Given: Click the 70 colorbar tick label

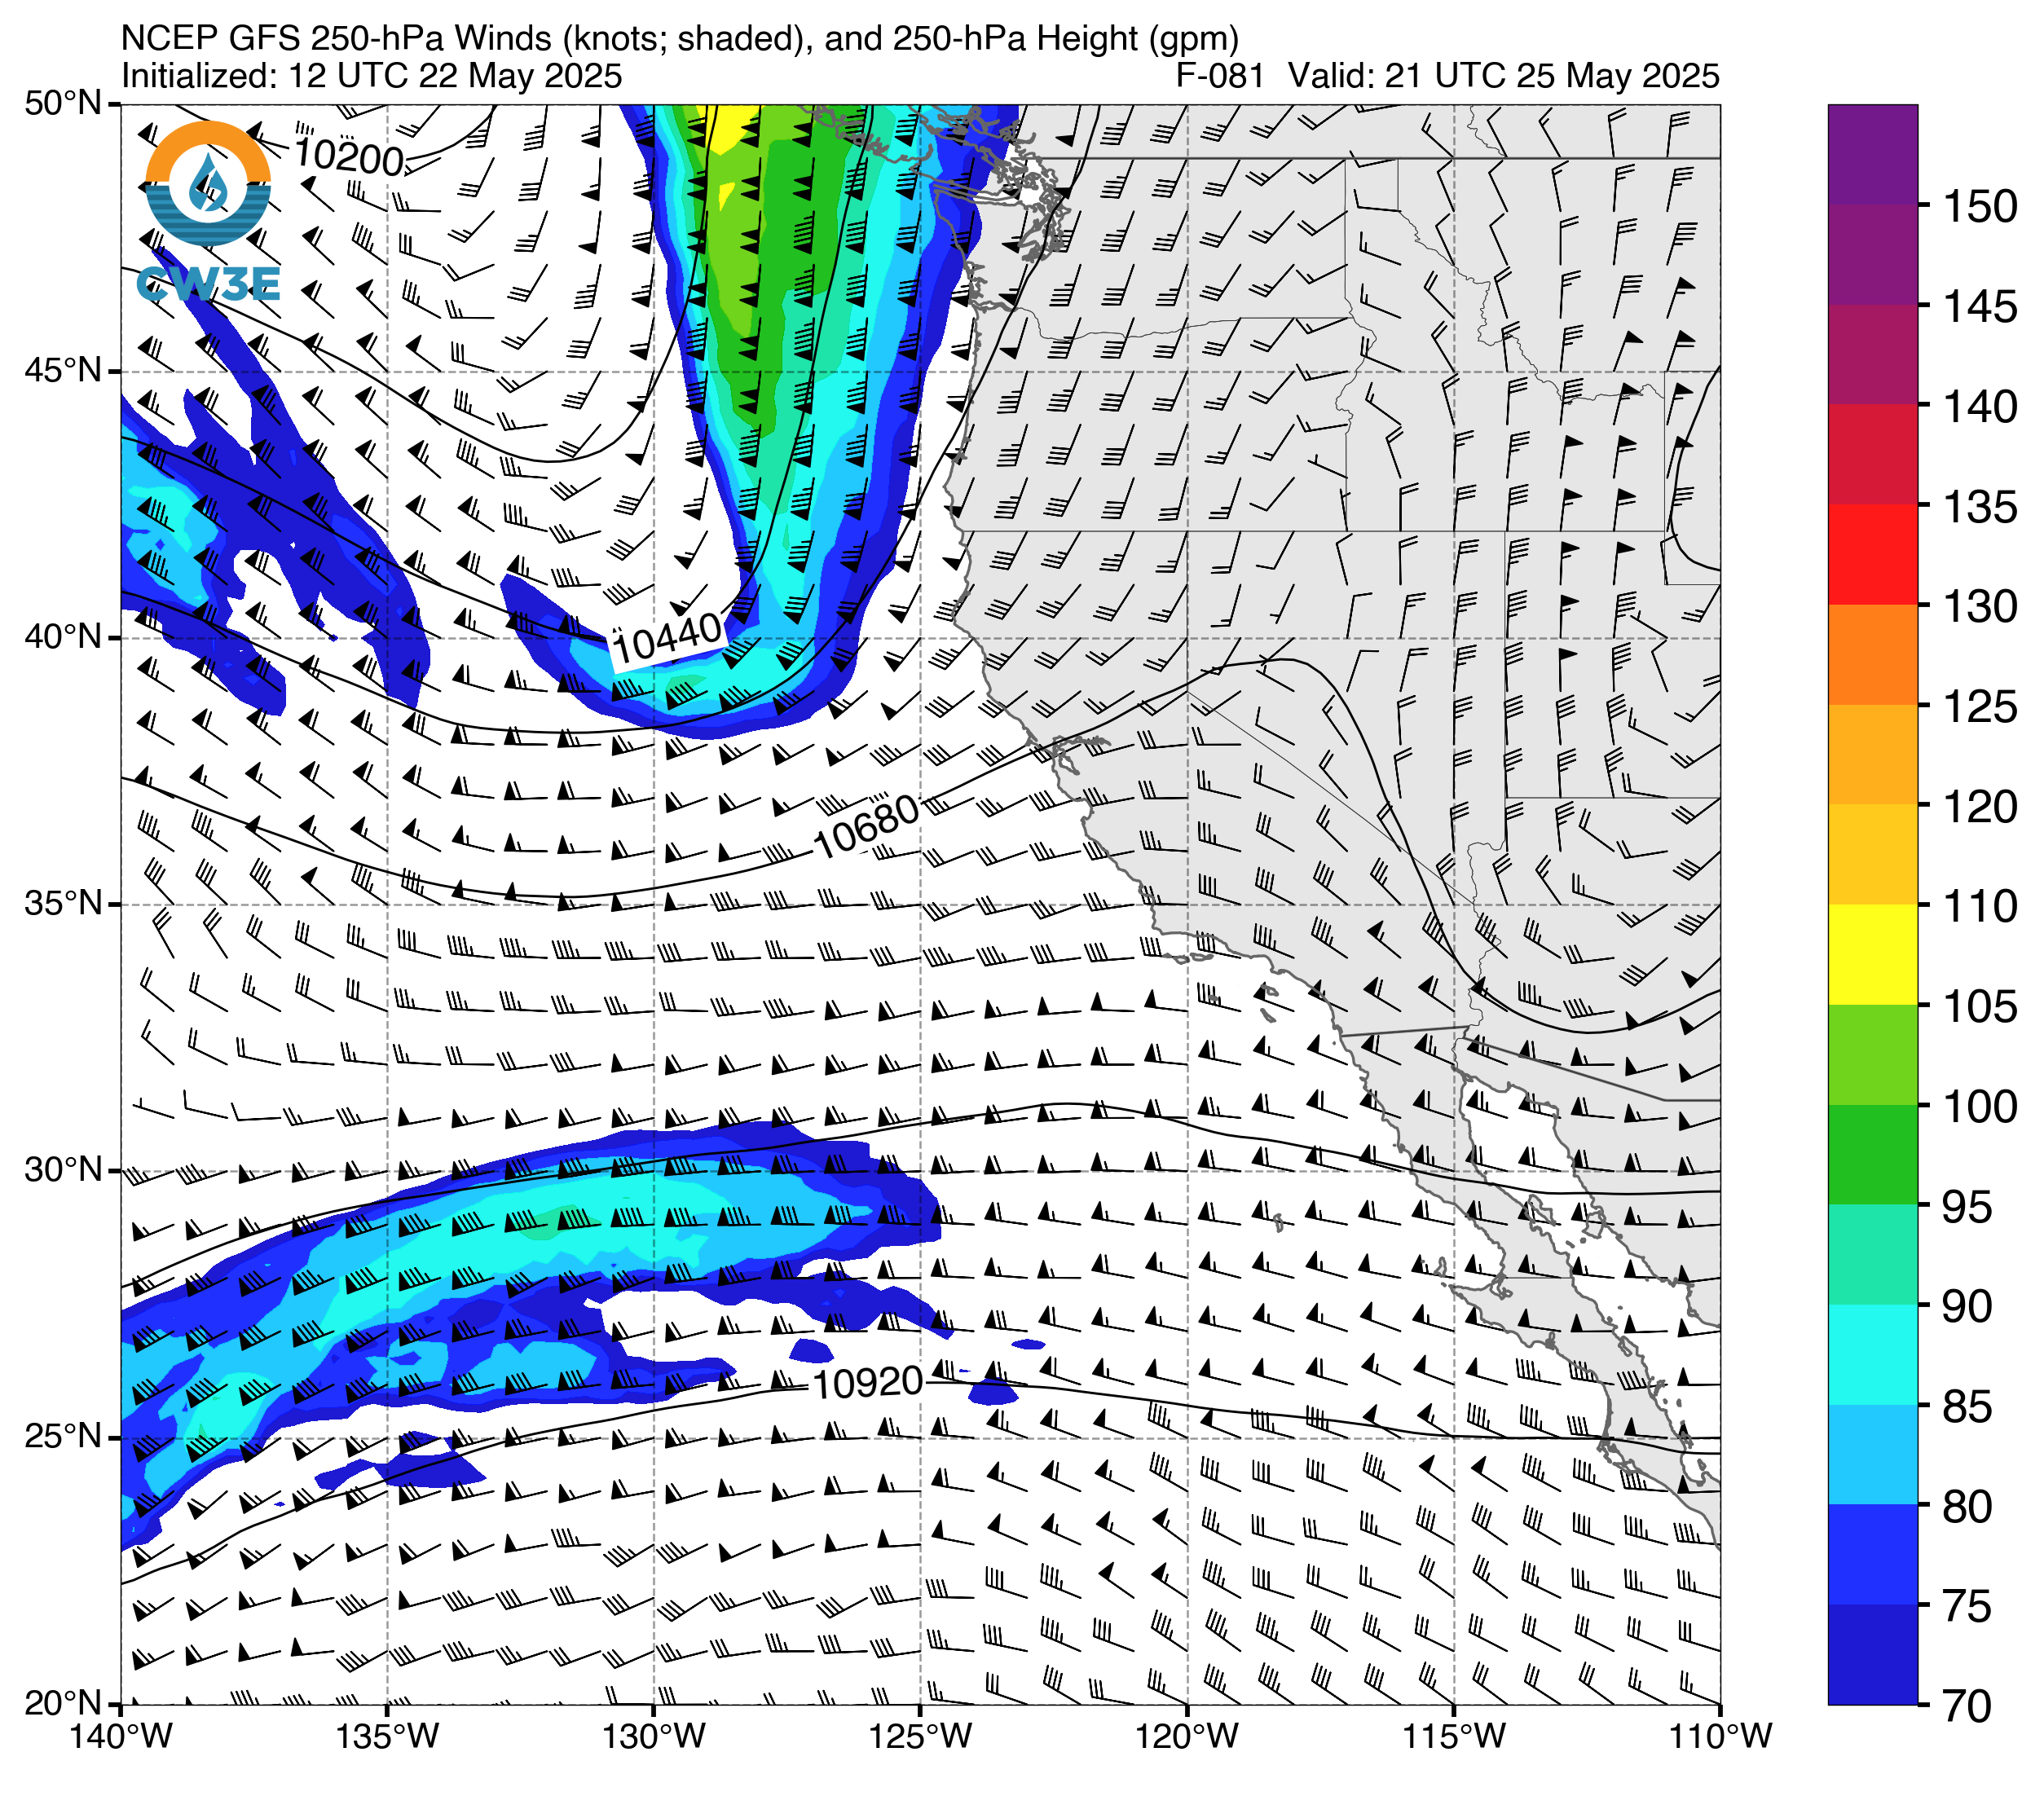Looking at the screenshot, I should point(1967,1706).
